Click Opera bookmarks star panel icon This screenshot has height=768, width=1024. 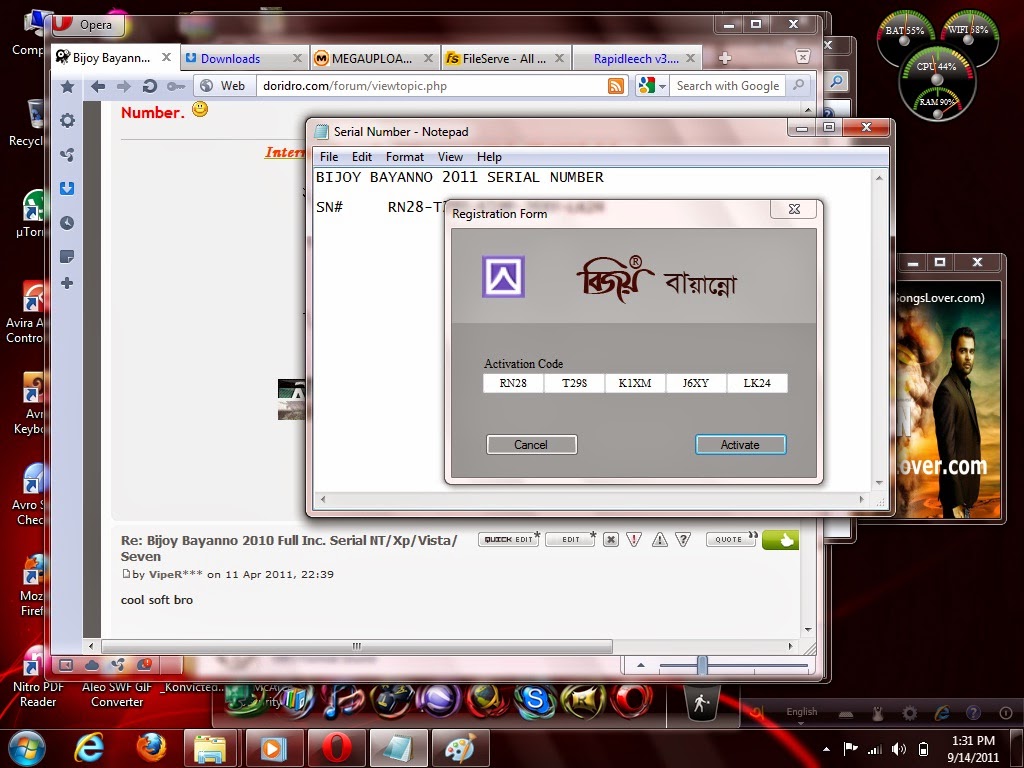pyautogui.click(x=67, y=86)
